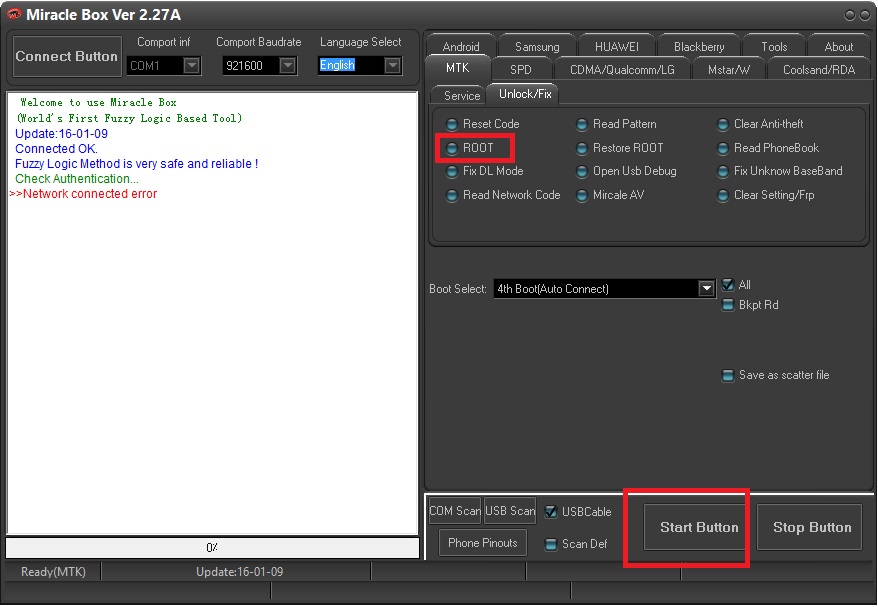The image size is (878, 607).
Task: Click the 'Fuzzy Logic Method' log line
Action: click(x=137, y=164)
